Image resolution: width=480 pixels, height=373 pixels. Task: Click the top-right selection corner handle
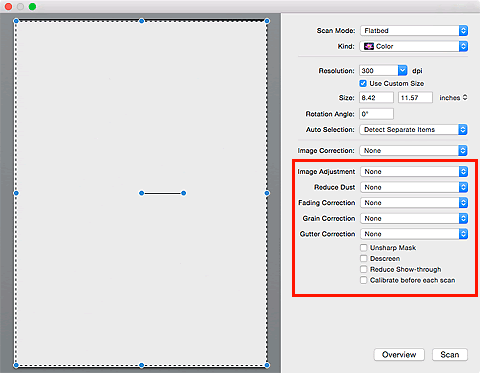coord(267,21)
